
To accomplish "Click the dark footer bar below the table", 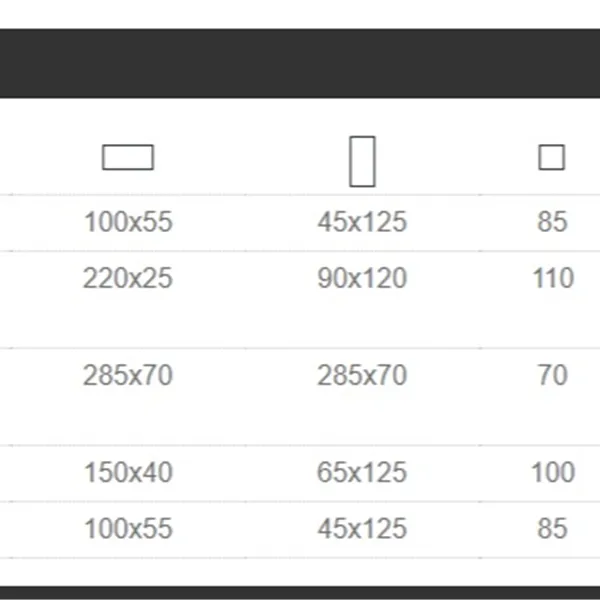I will [300, 593].
